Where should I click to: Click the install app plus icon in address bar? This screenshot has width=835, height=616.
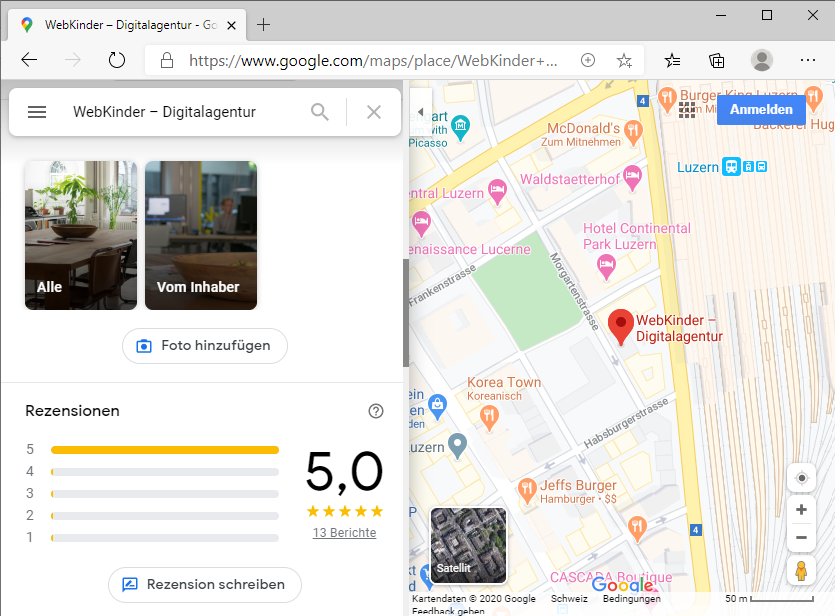pos(588,60)
